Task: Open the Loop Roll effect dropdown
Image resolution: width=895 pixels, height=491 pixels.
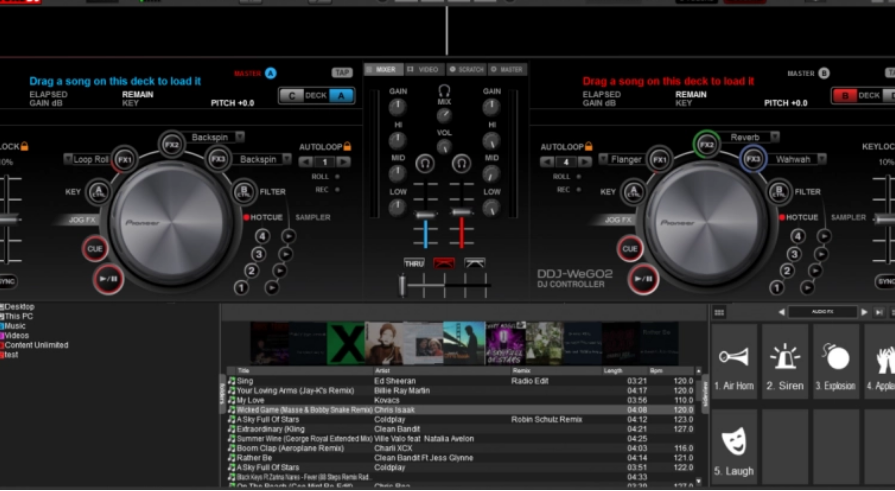Action: pos(68,159)
